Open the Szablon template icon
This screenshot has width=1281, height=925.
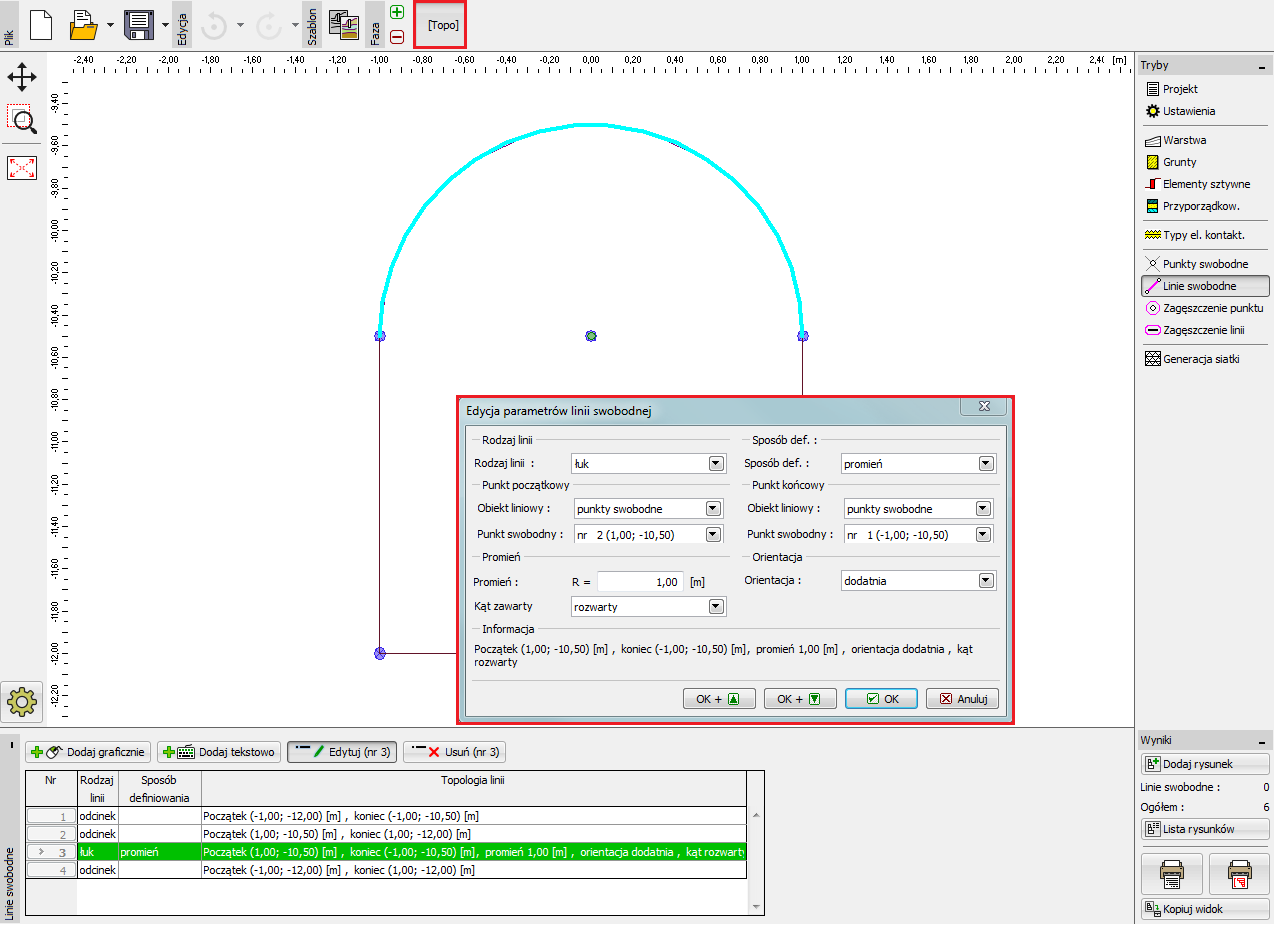tap(344, 25)
